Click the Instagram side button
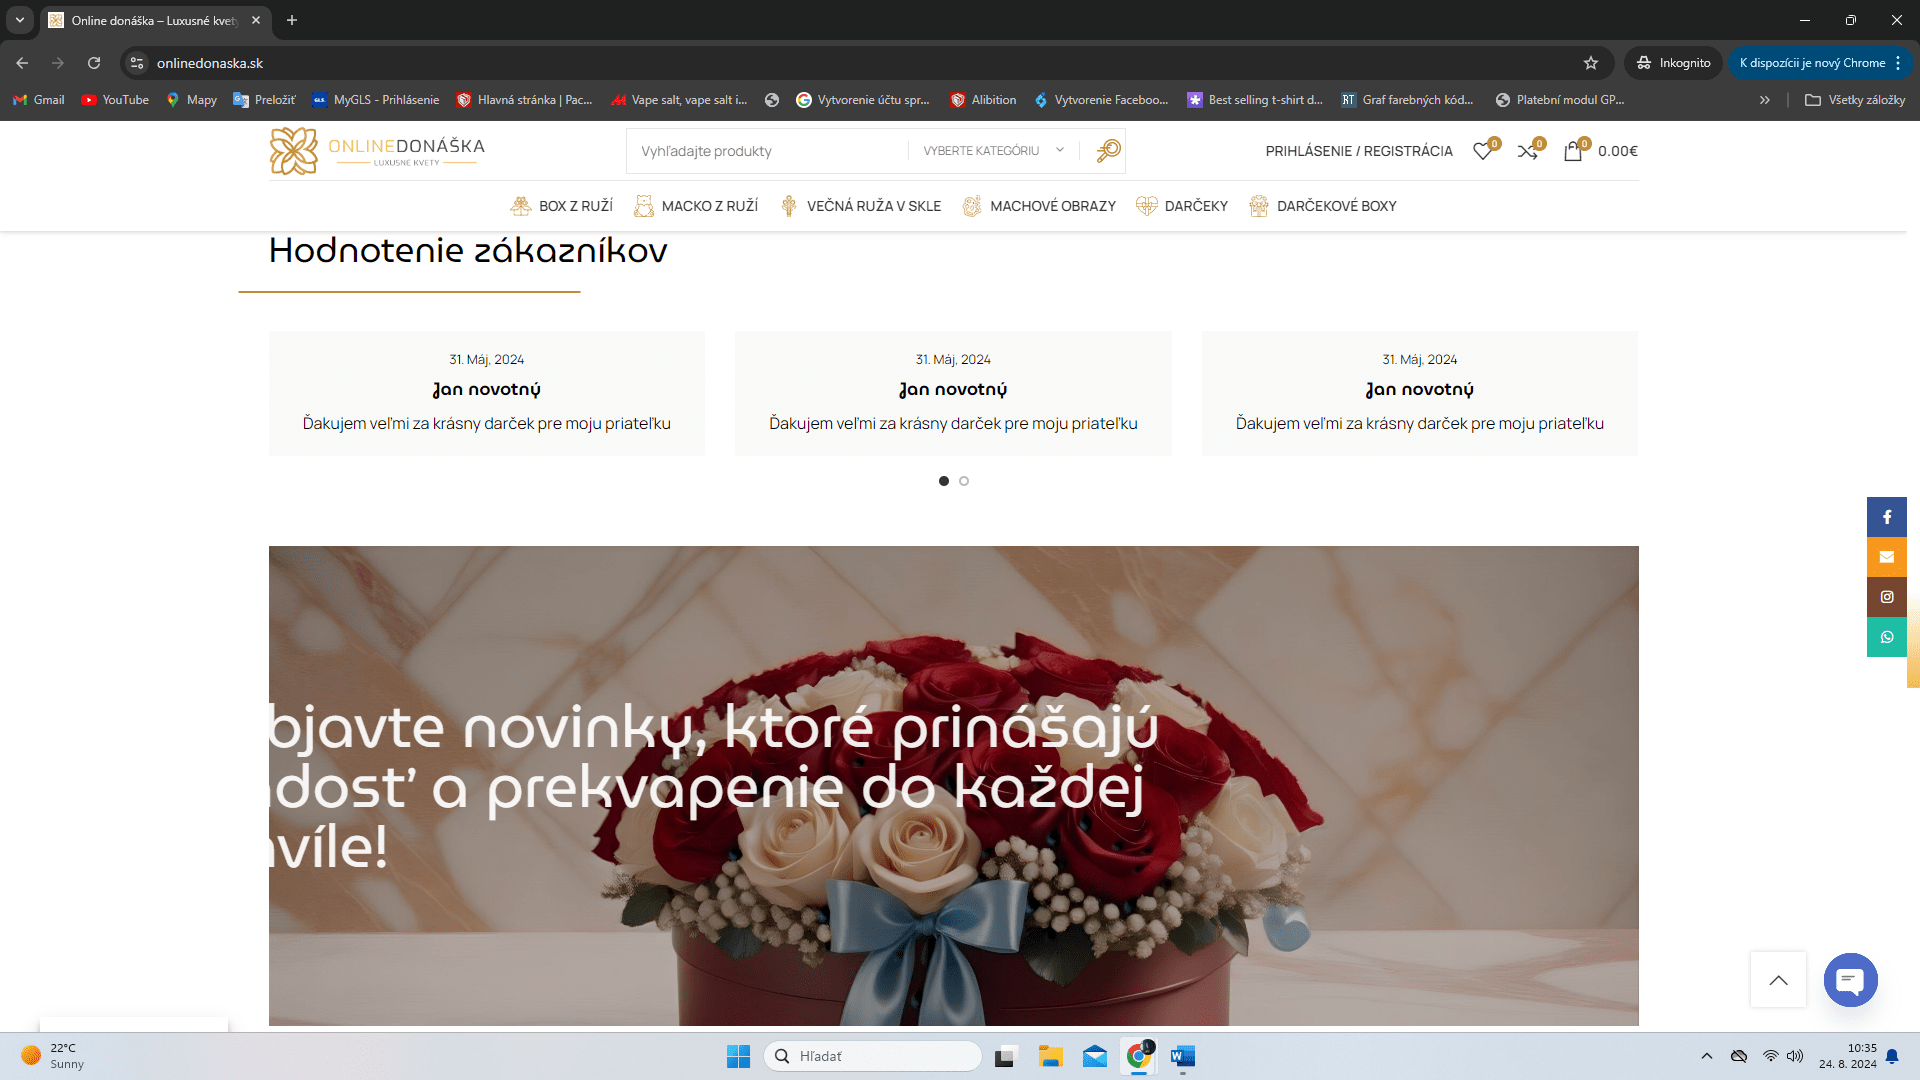 coord(1887,597)
